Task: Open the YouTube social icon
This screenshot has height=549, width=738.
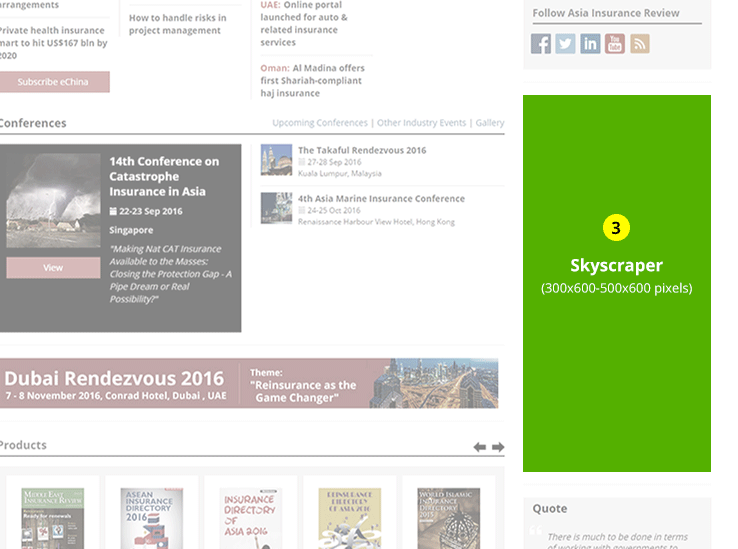Action: pyautogui.click(x=615, y=44)
